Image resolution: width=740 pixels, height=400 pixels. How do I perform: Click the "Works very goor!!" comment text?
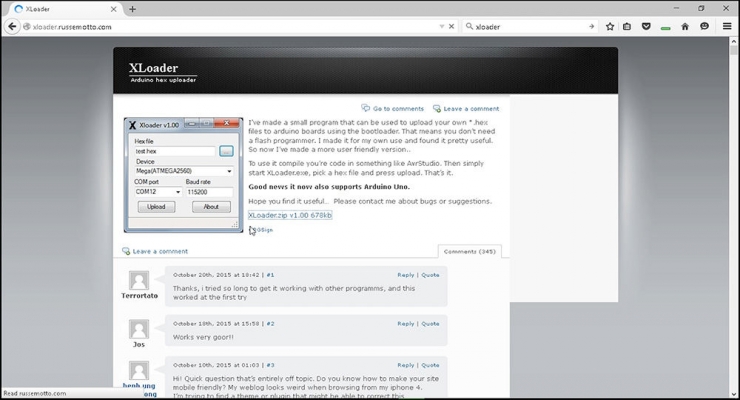tap(203, 337)
